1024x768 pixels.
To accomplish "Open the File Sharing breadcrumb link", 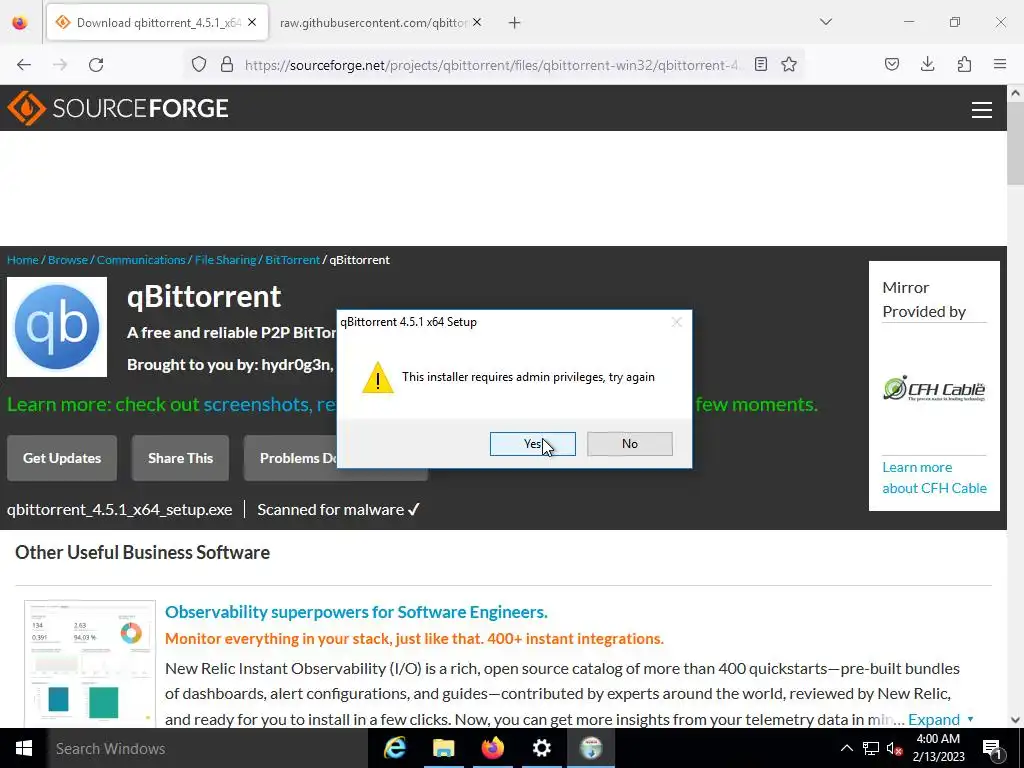I will coord(225,260).
